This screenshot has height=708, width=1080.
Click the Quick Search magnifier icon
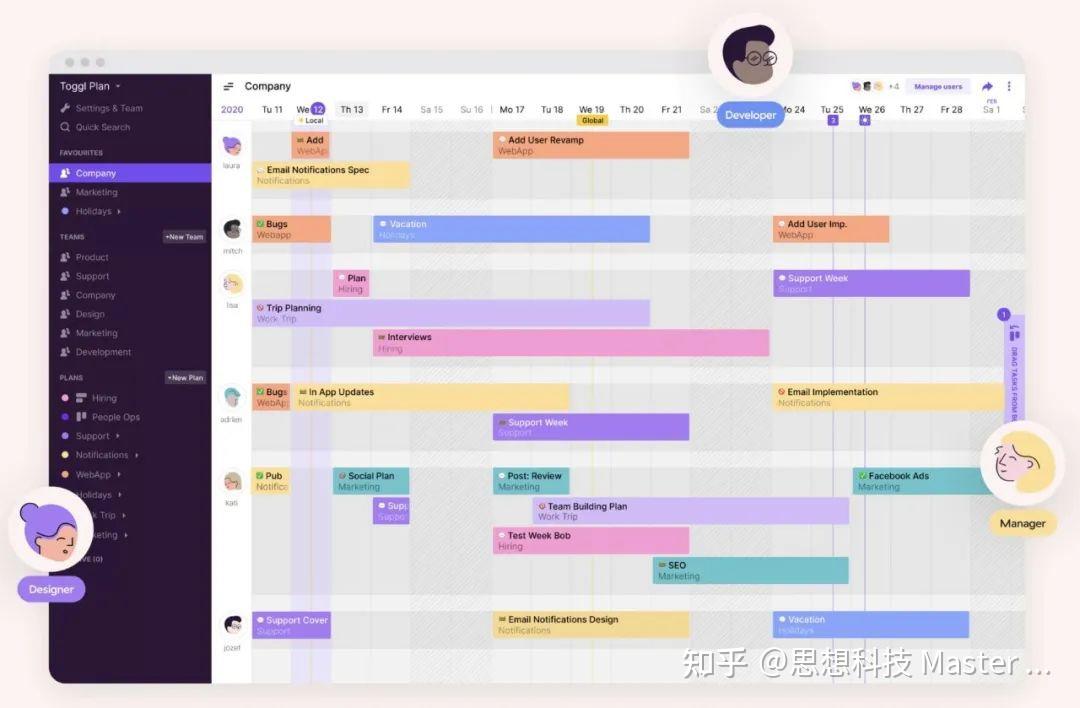(x=65, y=127)
